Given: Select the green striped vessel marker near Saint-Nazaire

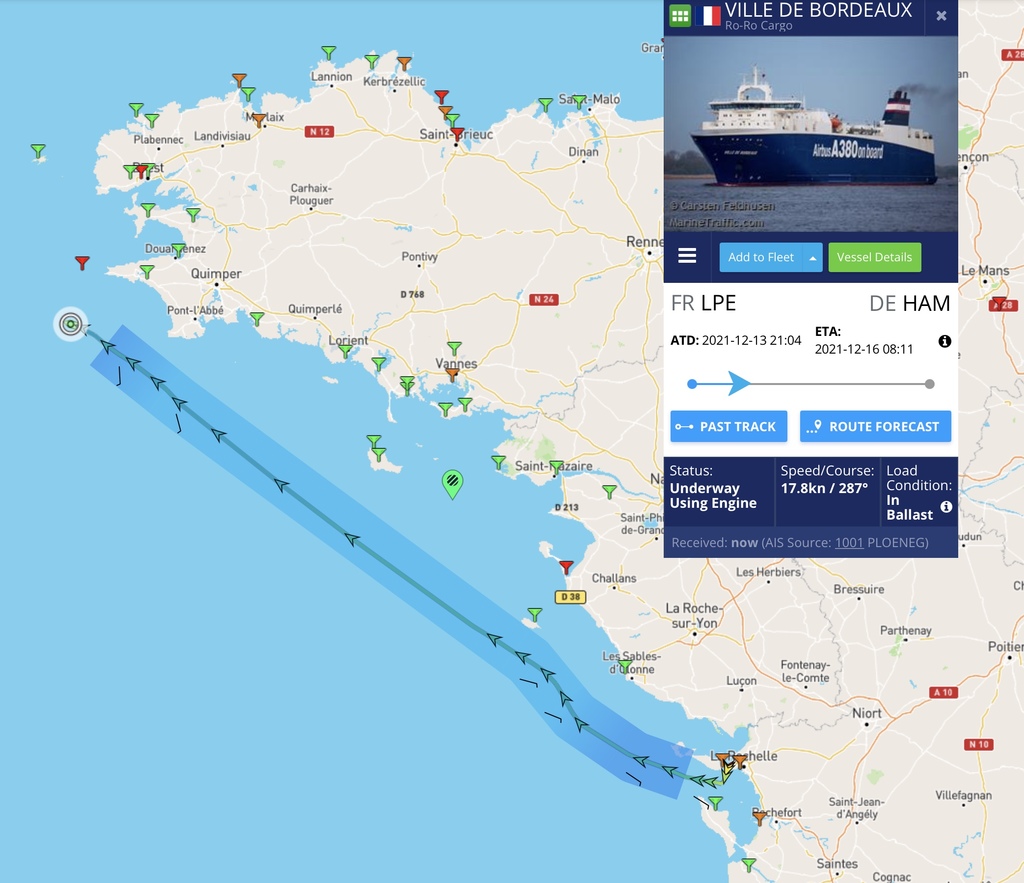Looking at the screenshot, I should 452,483.
